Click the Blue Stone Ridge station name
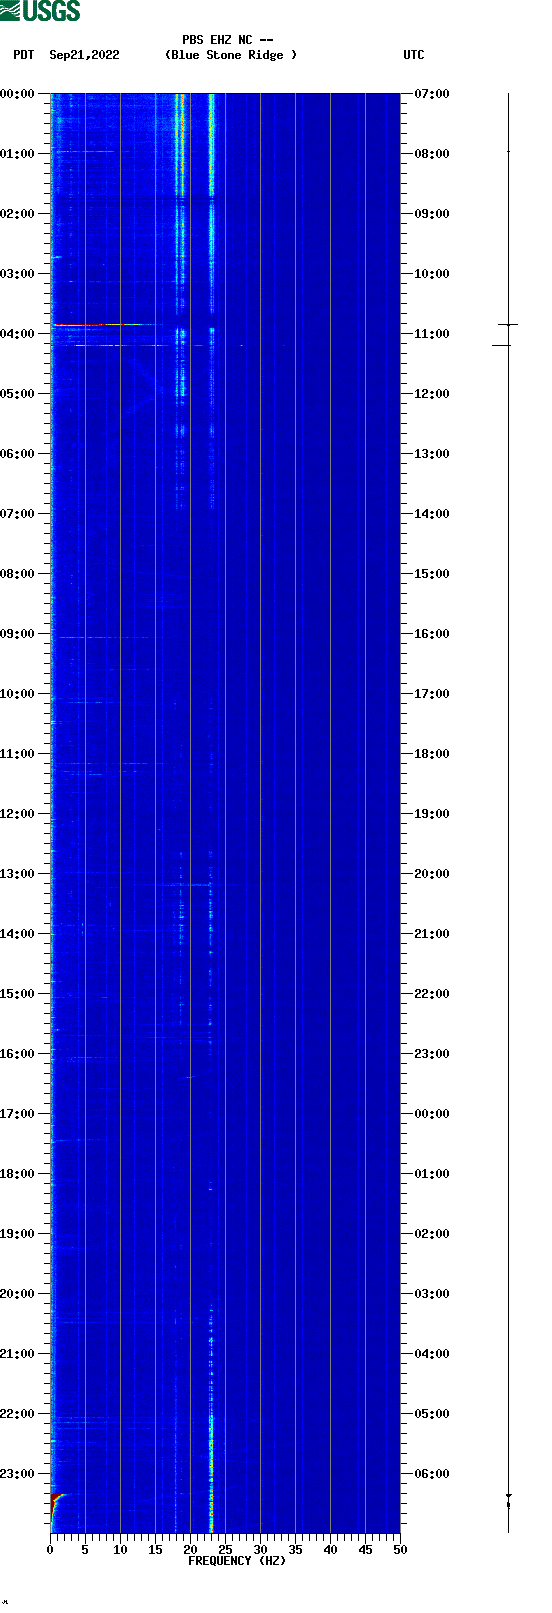This screenshot has width=552, height=1613. (x=231, y=55)
